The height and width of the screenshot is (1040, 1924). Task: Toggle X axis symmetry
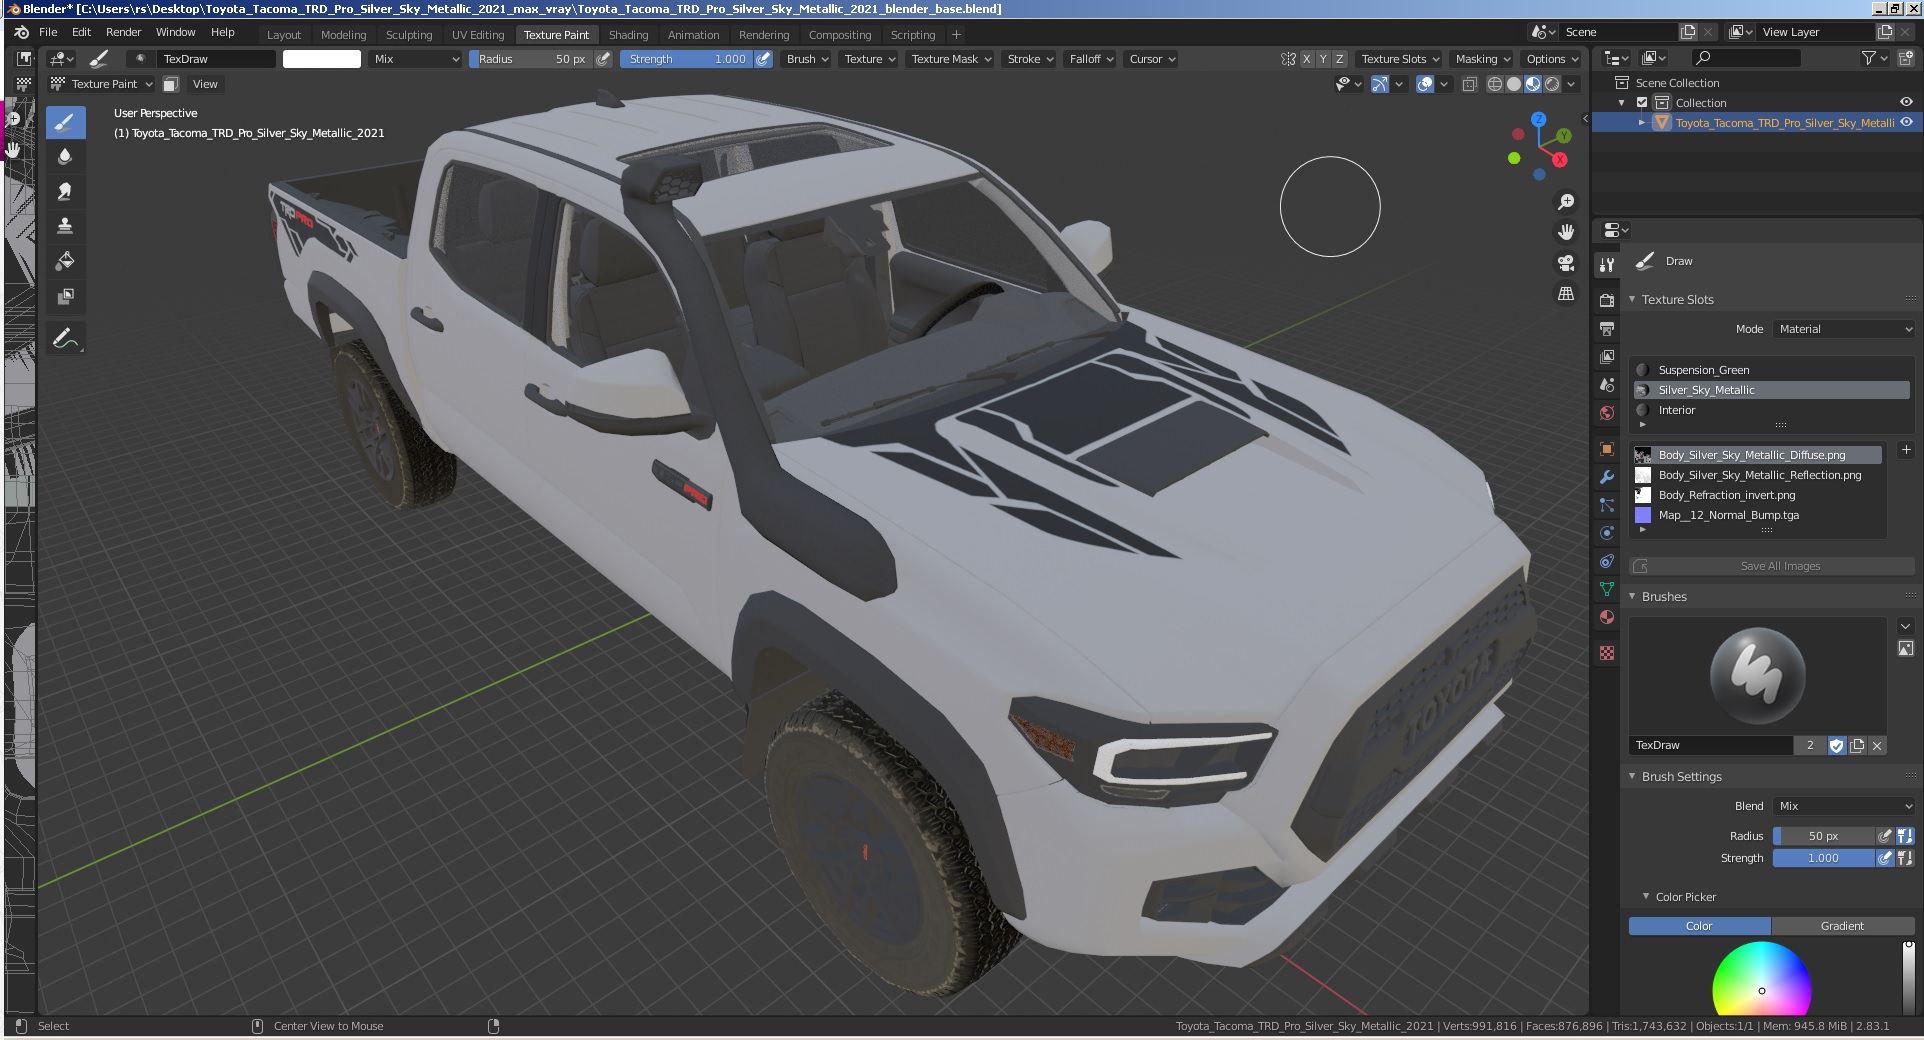click(x=1306, y=59)
